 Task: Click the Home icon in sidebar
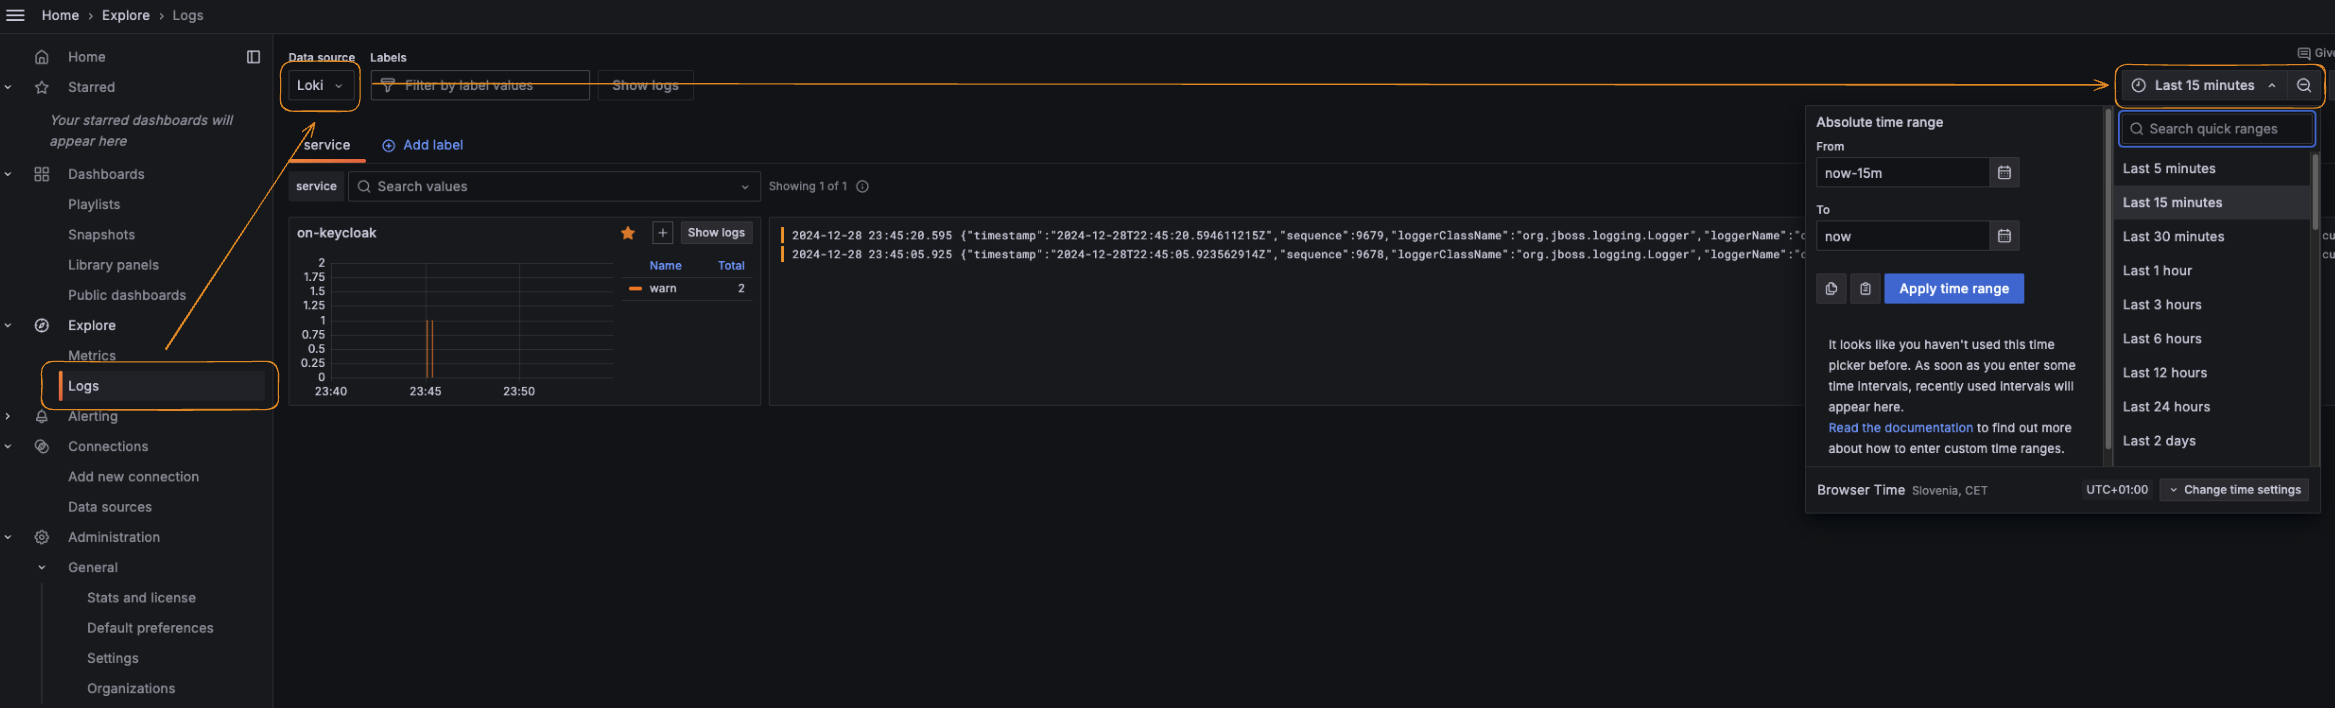pos(42,57)
